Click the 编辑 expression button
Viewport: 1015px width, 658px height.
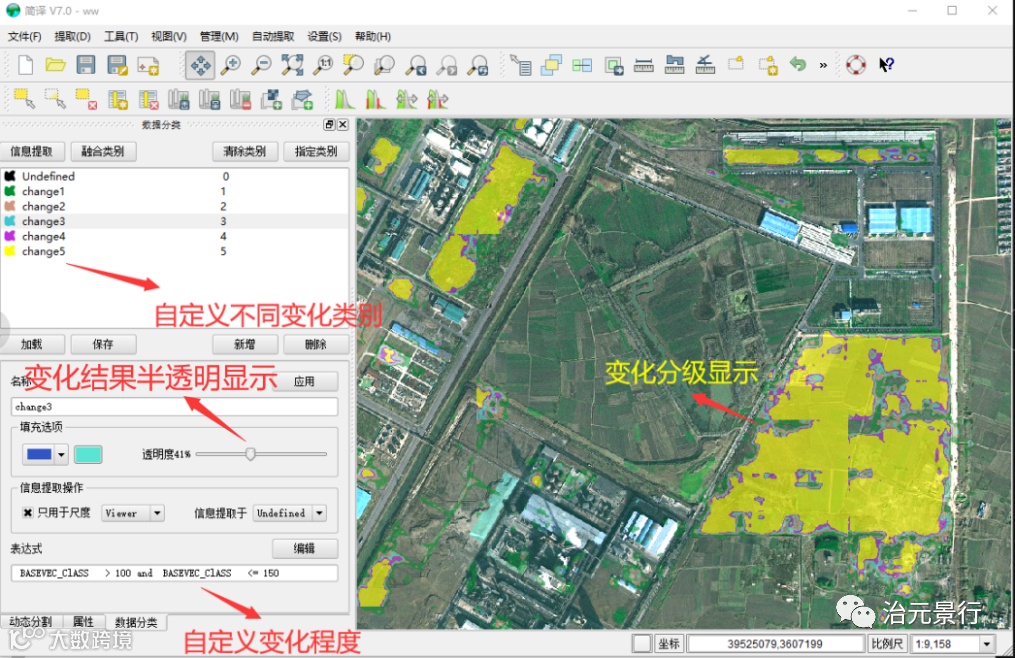pos(304,549)
